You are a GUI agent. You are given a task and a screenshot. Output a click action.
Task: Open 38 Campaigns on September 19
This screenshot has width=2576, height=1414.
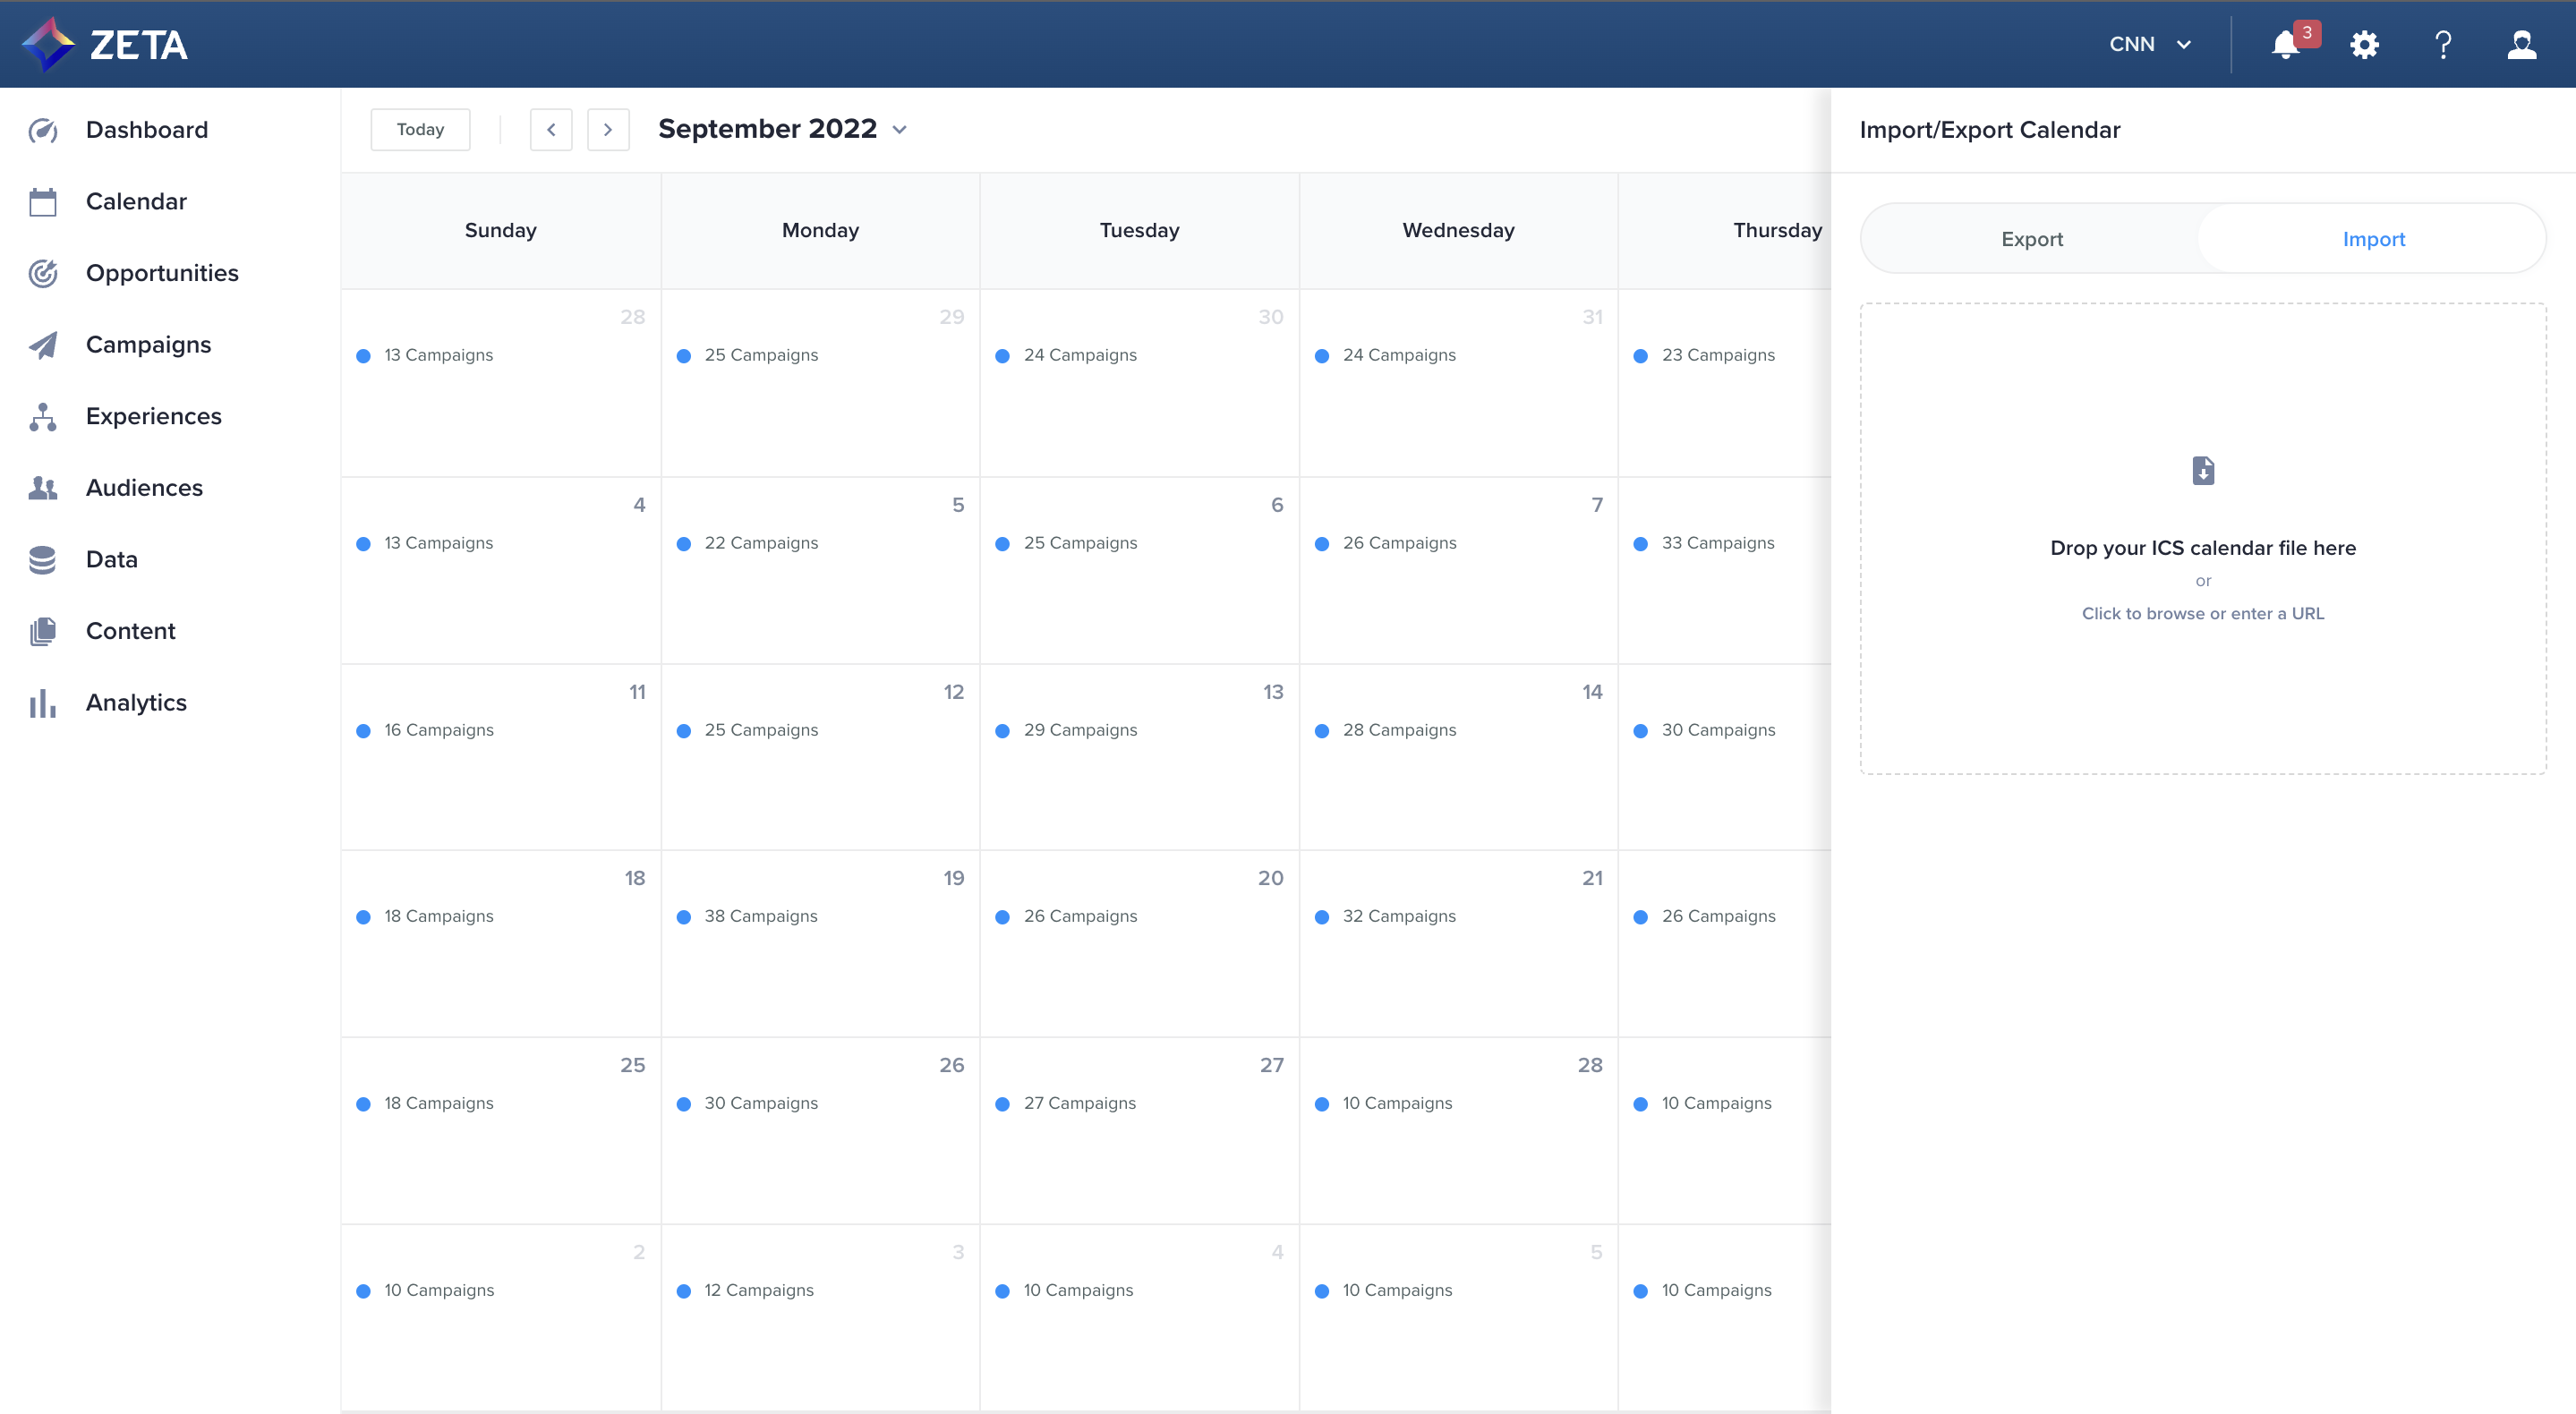click(x=760, y=916)
